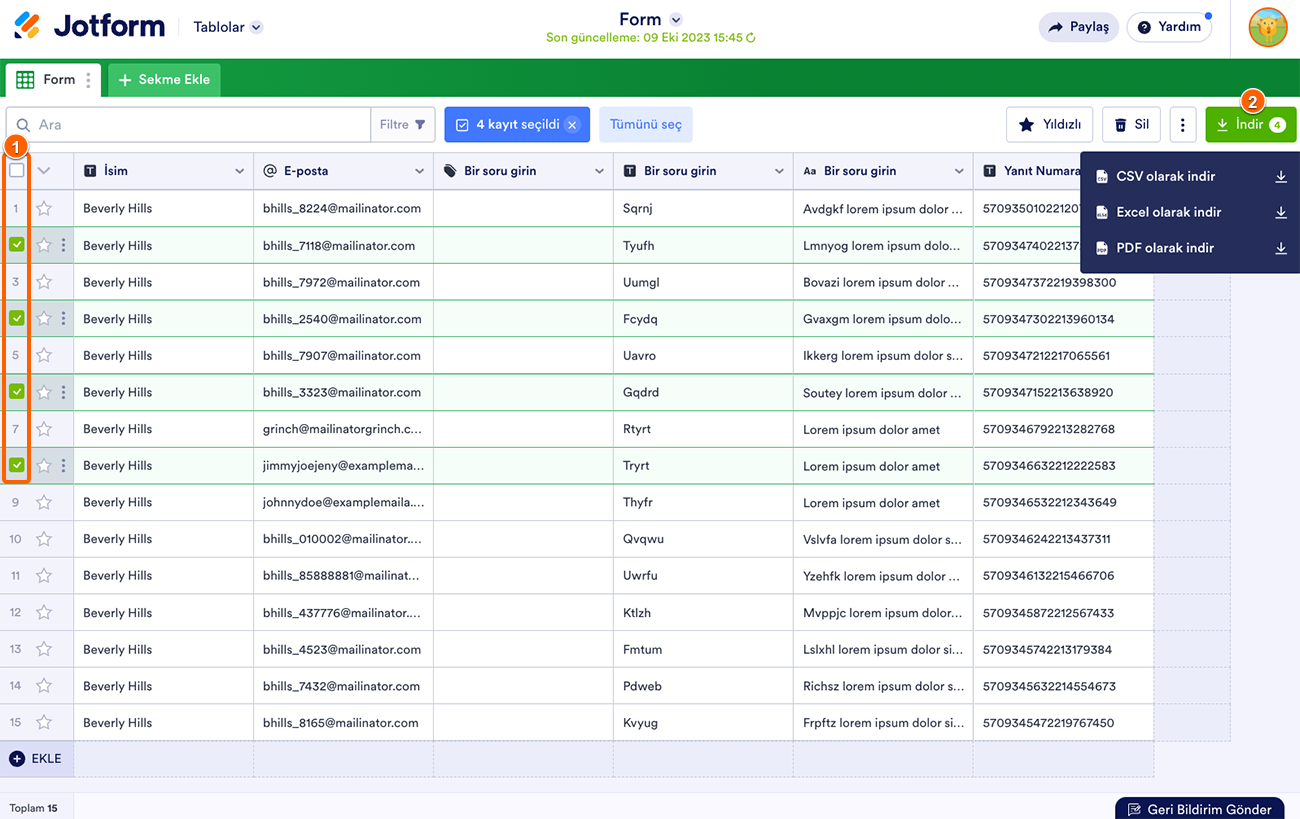This screenshot has height=819, width=1300.
Task: Star the row 9 johnnydoe entry
Action: (44, 502)
